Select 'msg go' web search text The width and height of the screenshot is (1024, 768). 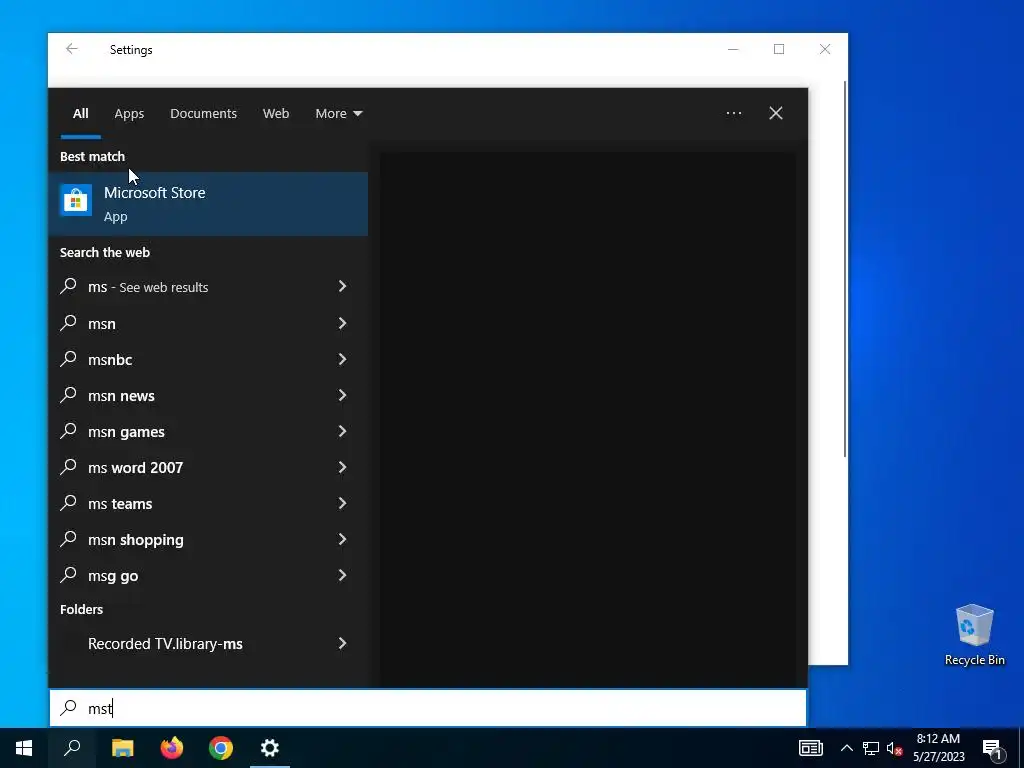coord(113,576)
